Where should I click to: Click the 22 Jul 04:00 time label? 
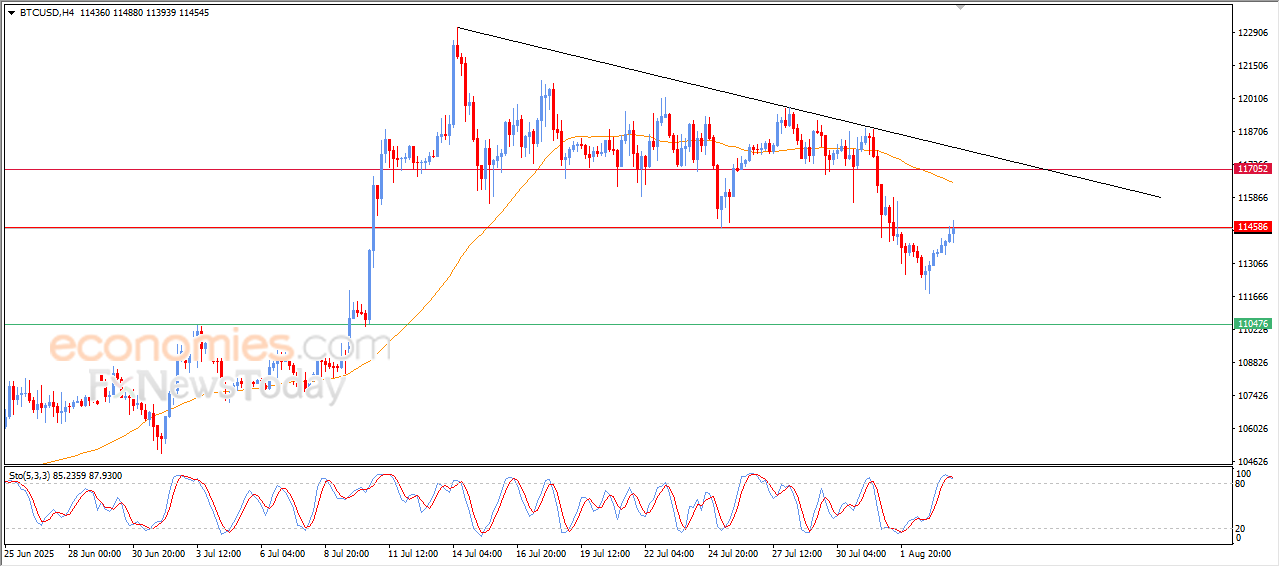(x=671, y=553)
